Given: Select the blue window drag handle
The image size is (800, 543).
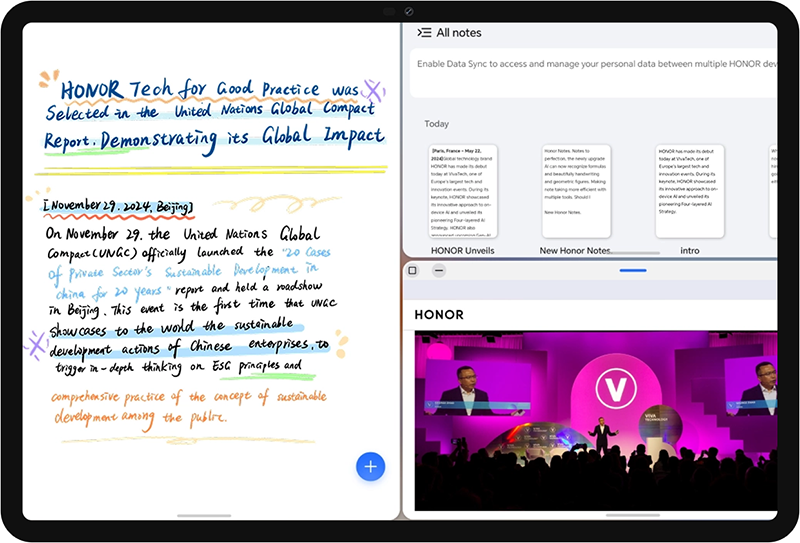Looking at the screenshot, I should (x=633, y=270).
